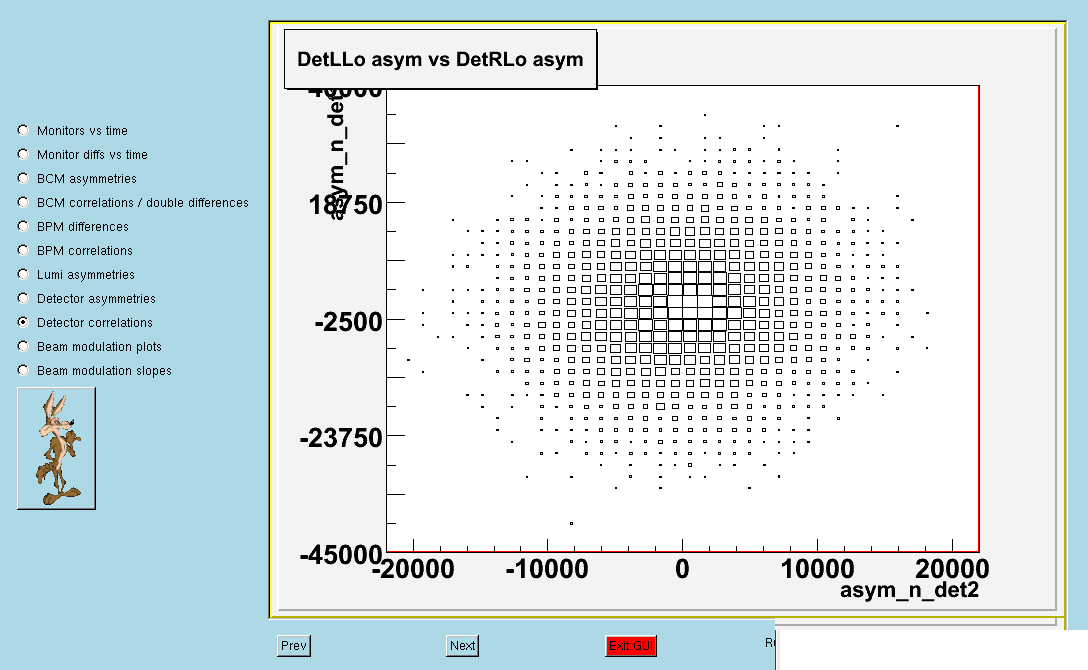The height and width of the screenshot is (670, 1088).
Task: Click the -2500 y-axis tick label
Action: tap(348, 322)
